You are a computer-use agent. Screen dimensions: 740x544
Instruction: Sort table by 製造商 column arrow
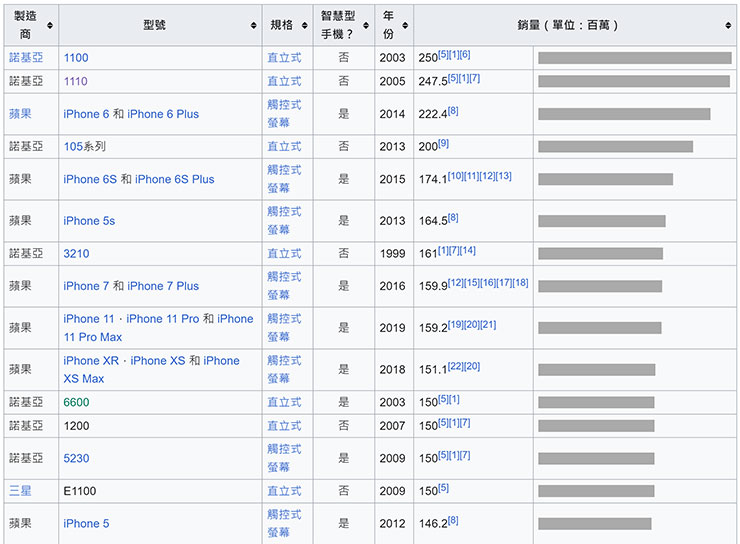(x=50, y=24)
